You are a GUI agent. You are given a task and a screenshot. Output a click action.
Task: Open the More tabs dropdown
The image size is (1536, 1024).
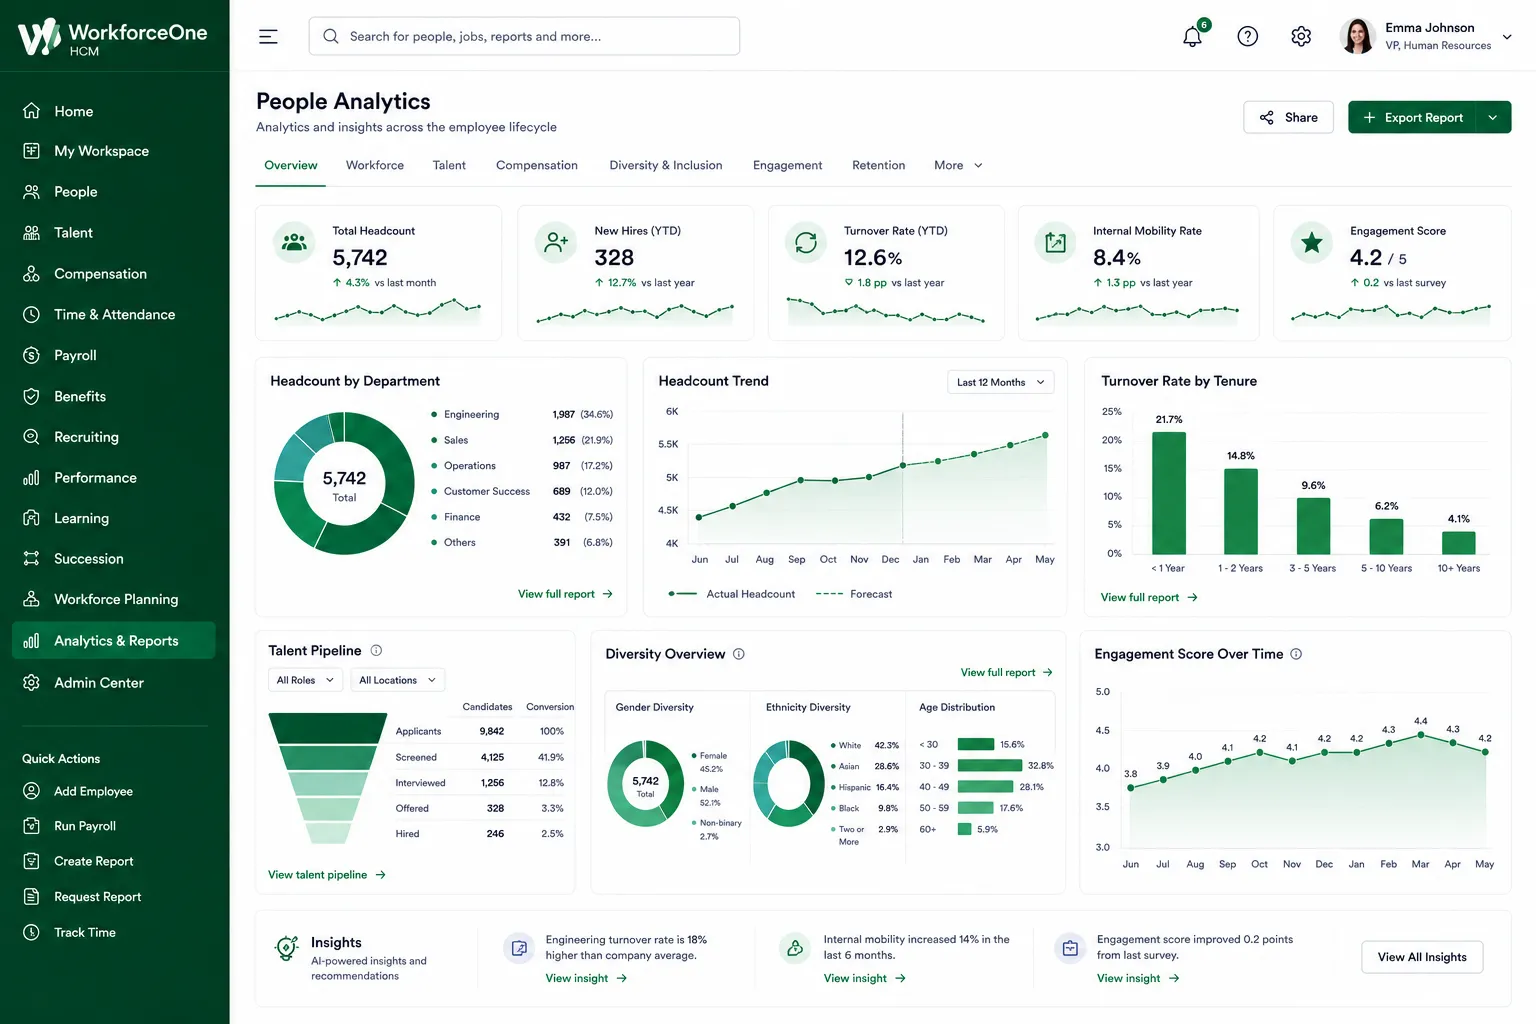pos(958,166)
